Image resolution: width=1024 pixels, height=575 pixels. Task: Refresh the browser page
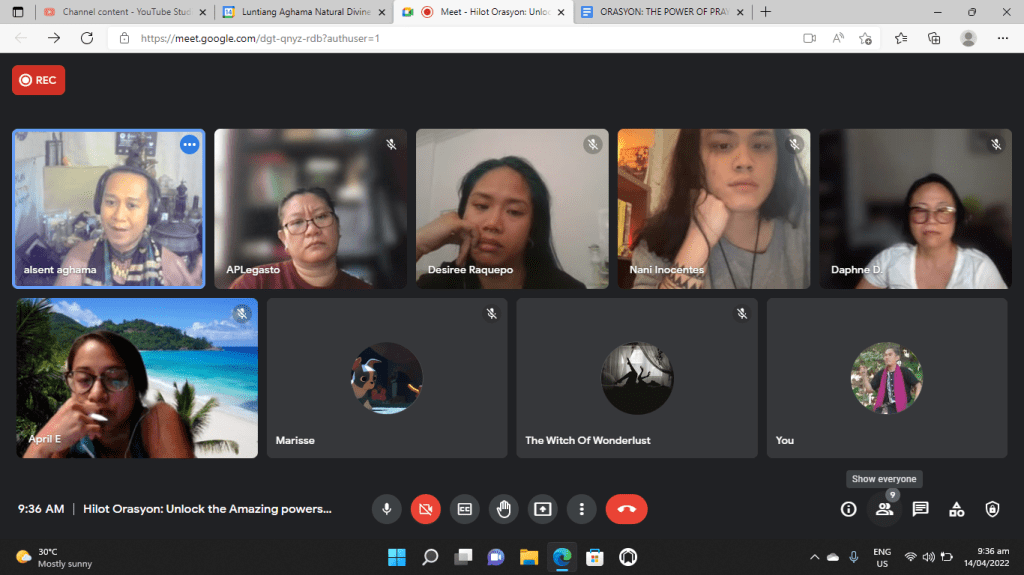87,38
